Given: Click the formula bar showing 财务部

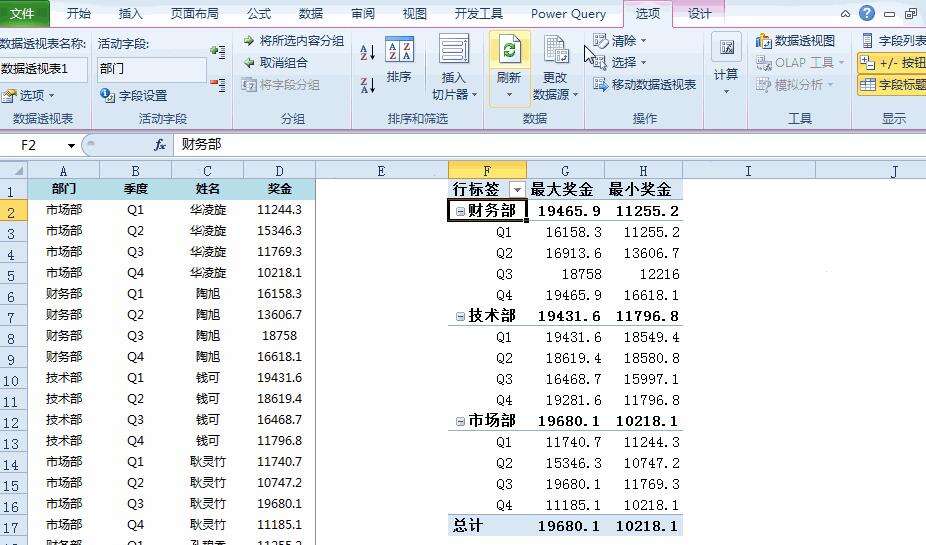Looking at the screenshot, I should [549, 145].
